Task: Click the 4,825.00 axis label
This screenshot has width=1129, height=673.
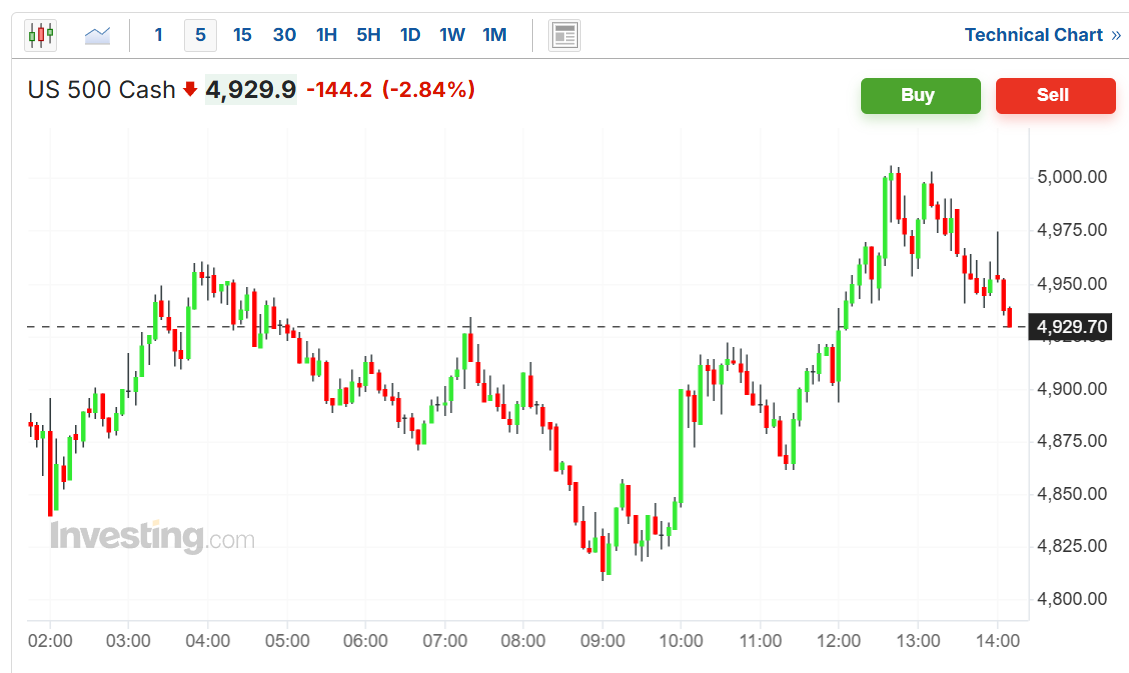Action: point(1071,546)
